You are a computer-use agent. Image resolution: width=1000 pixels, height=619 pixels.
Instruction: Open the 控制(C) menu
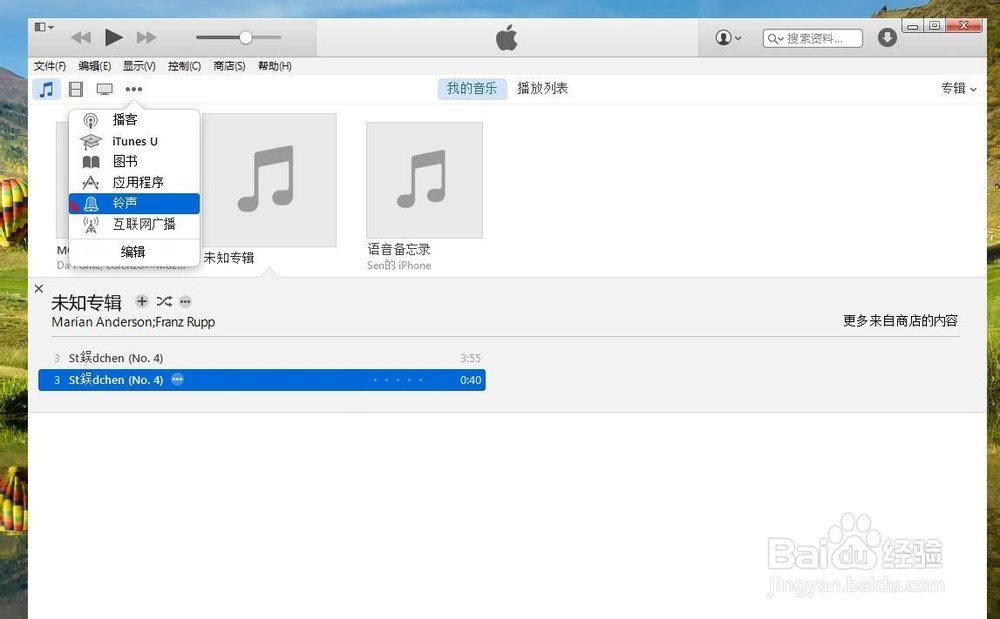(x=183, y=66)
